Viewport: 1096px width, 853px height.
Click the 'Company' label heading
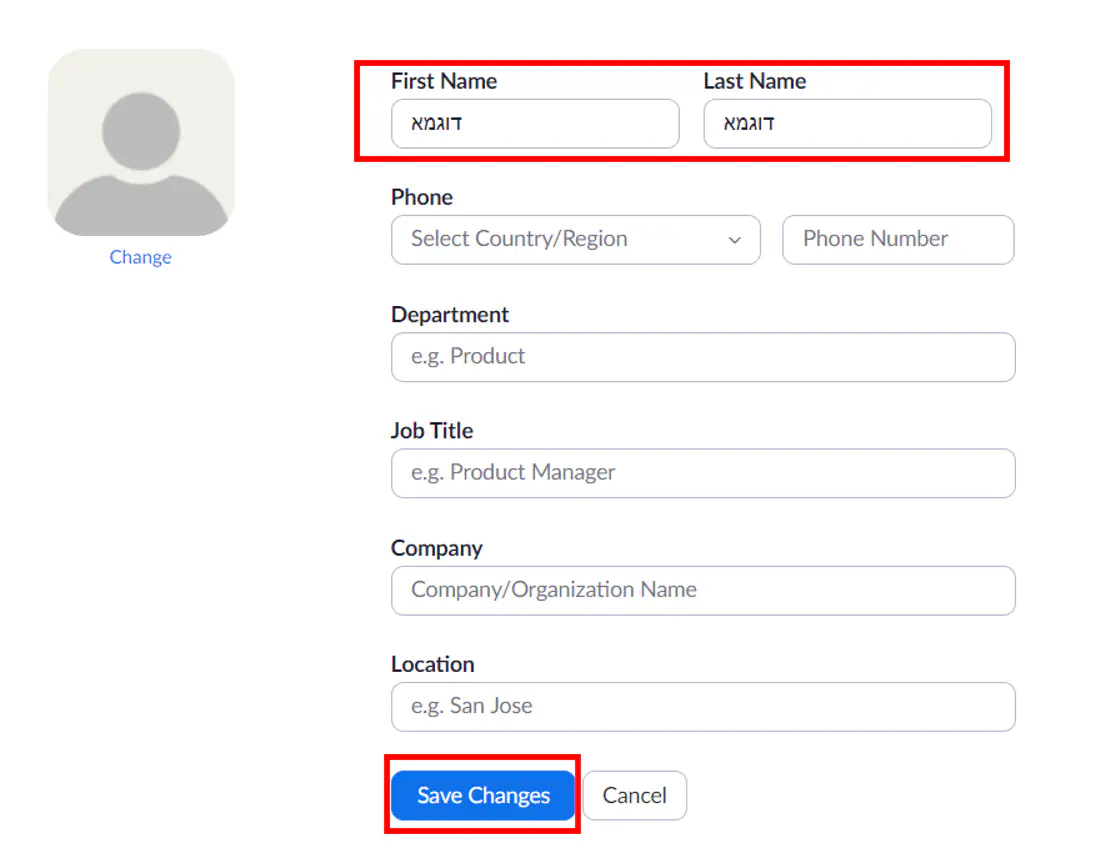[436, 548]
